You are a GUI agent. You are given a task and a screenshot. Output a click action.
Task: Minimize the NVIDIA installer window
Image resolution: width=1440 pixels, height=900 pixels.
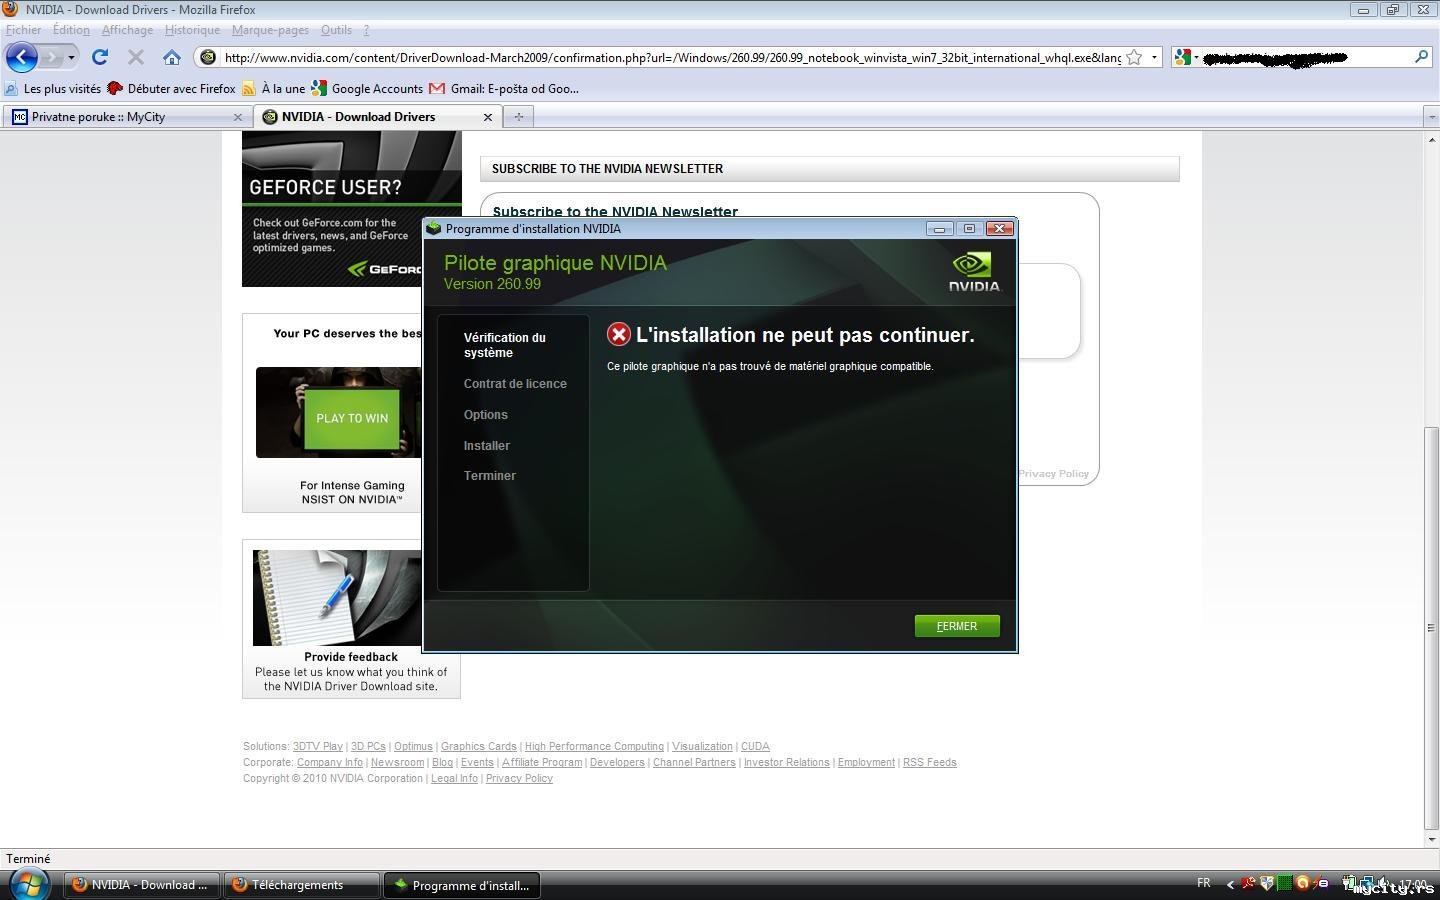pyautogui.click(x=939, y=229)
